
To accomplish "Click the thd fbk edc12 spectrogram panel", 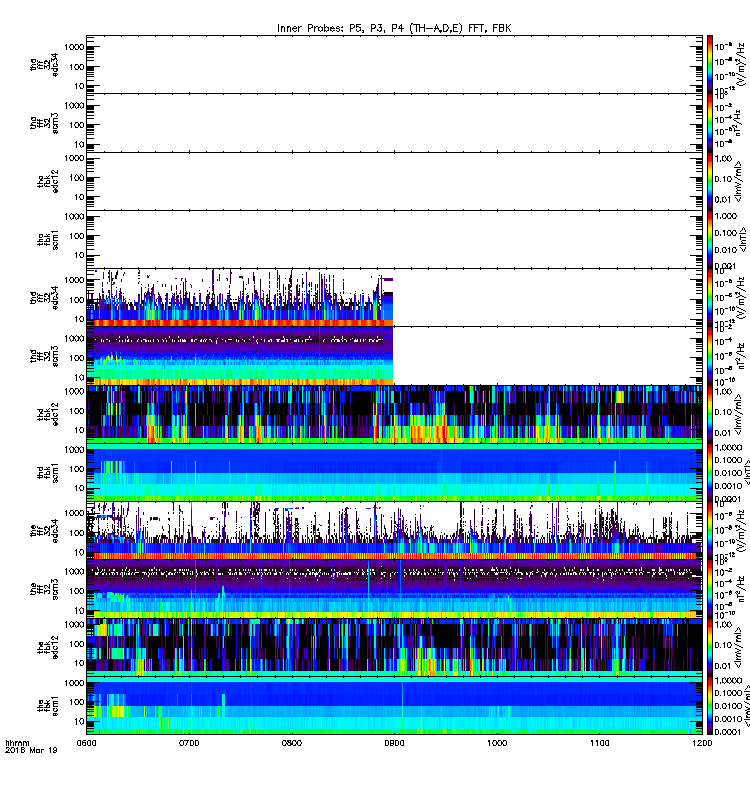I will pyautogui.click(x=394, y=414).
